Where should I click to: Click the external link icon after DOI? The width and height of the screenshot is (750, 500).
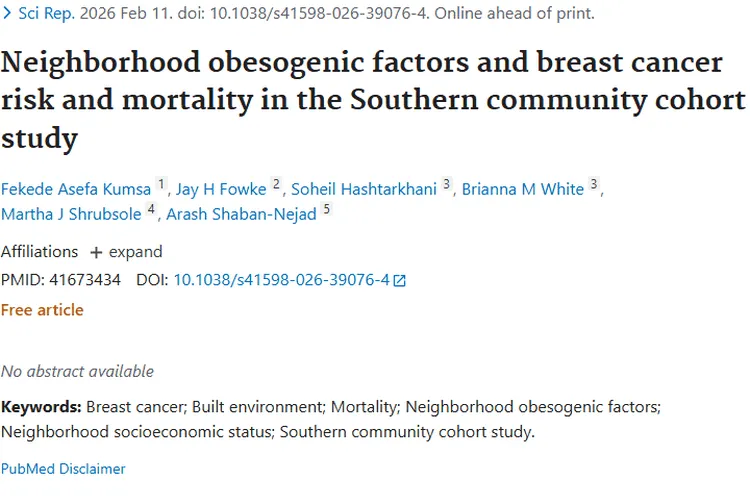[400, 281]
